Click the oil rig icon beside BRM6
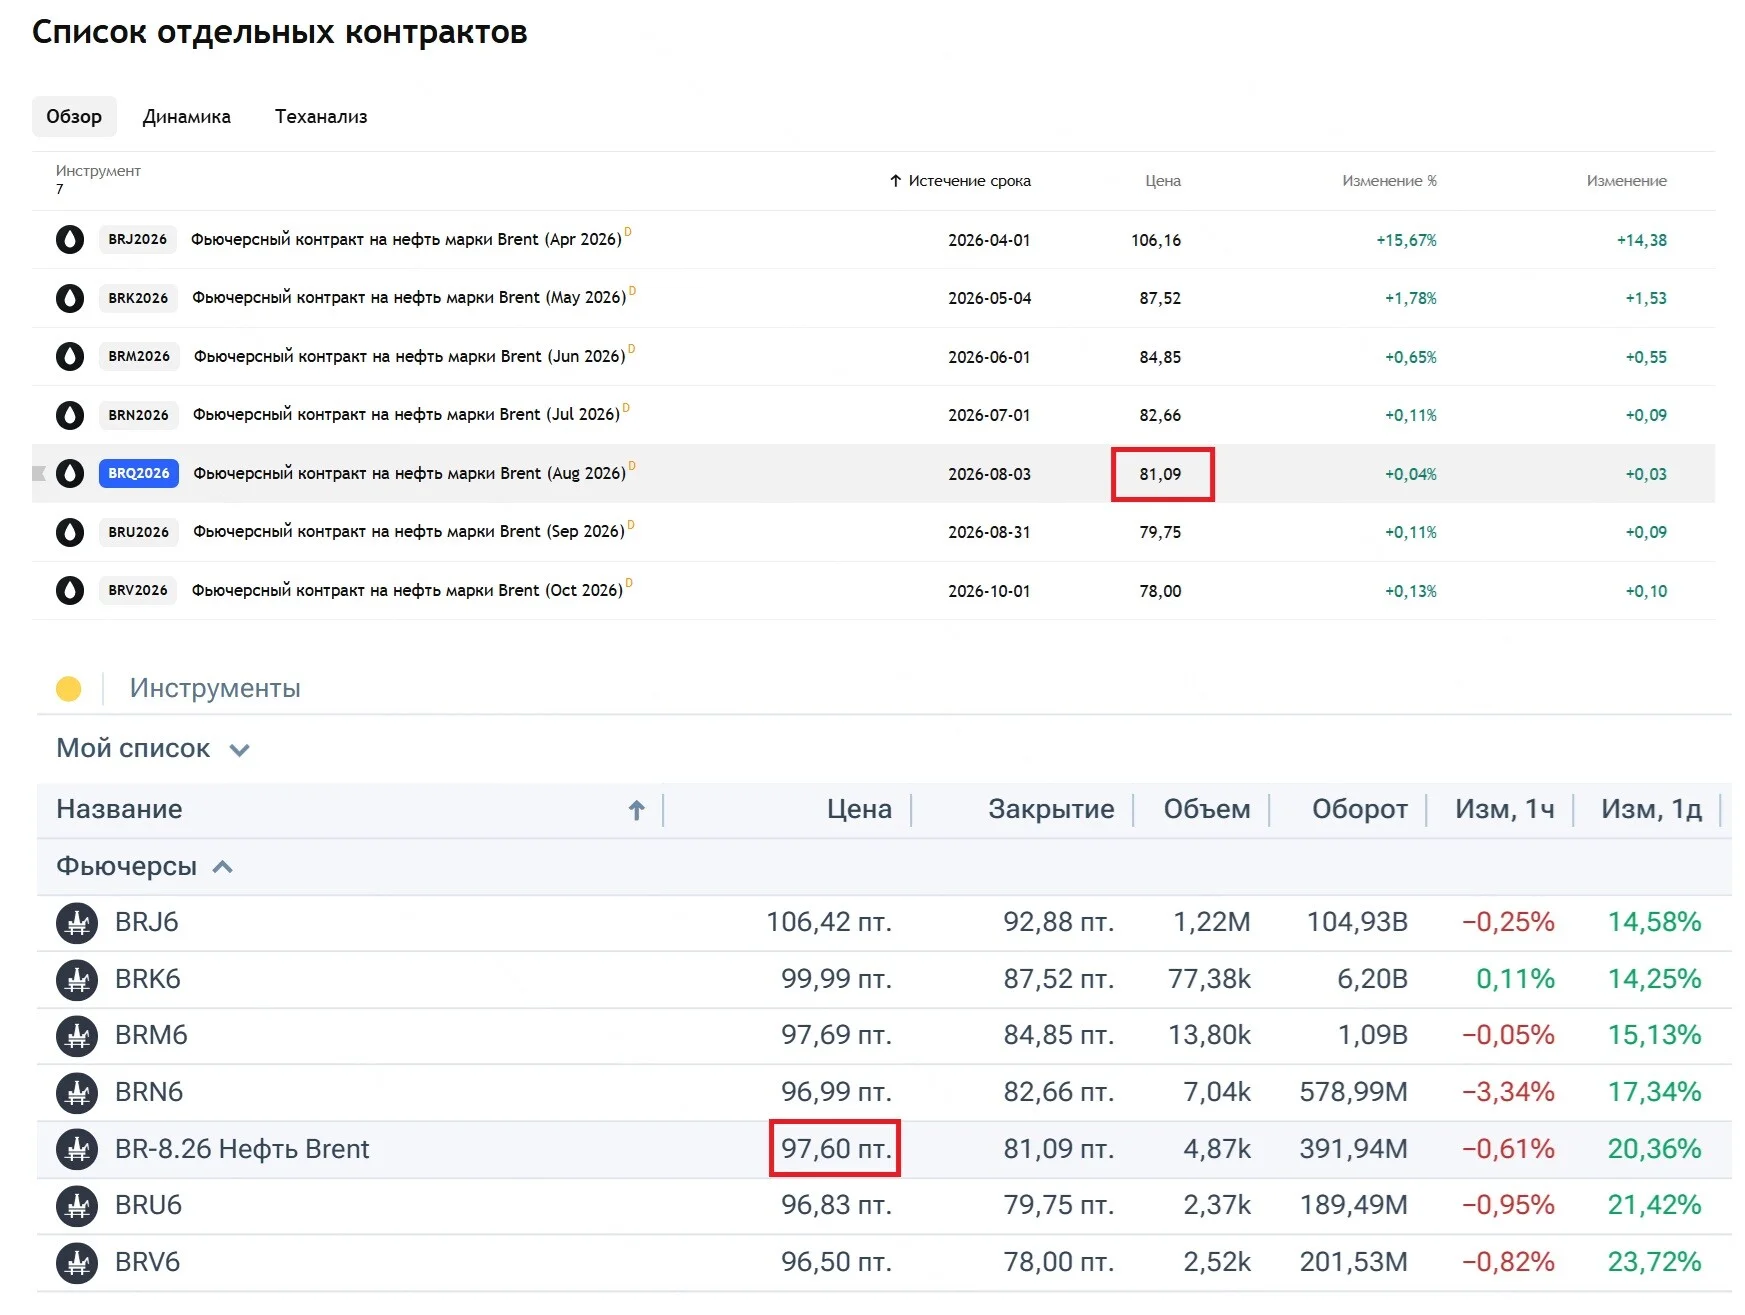Viewport: 1745px width, 1315px height. (77, 1036)
